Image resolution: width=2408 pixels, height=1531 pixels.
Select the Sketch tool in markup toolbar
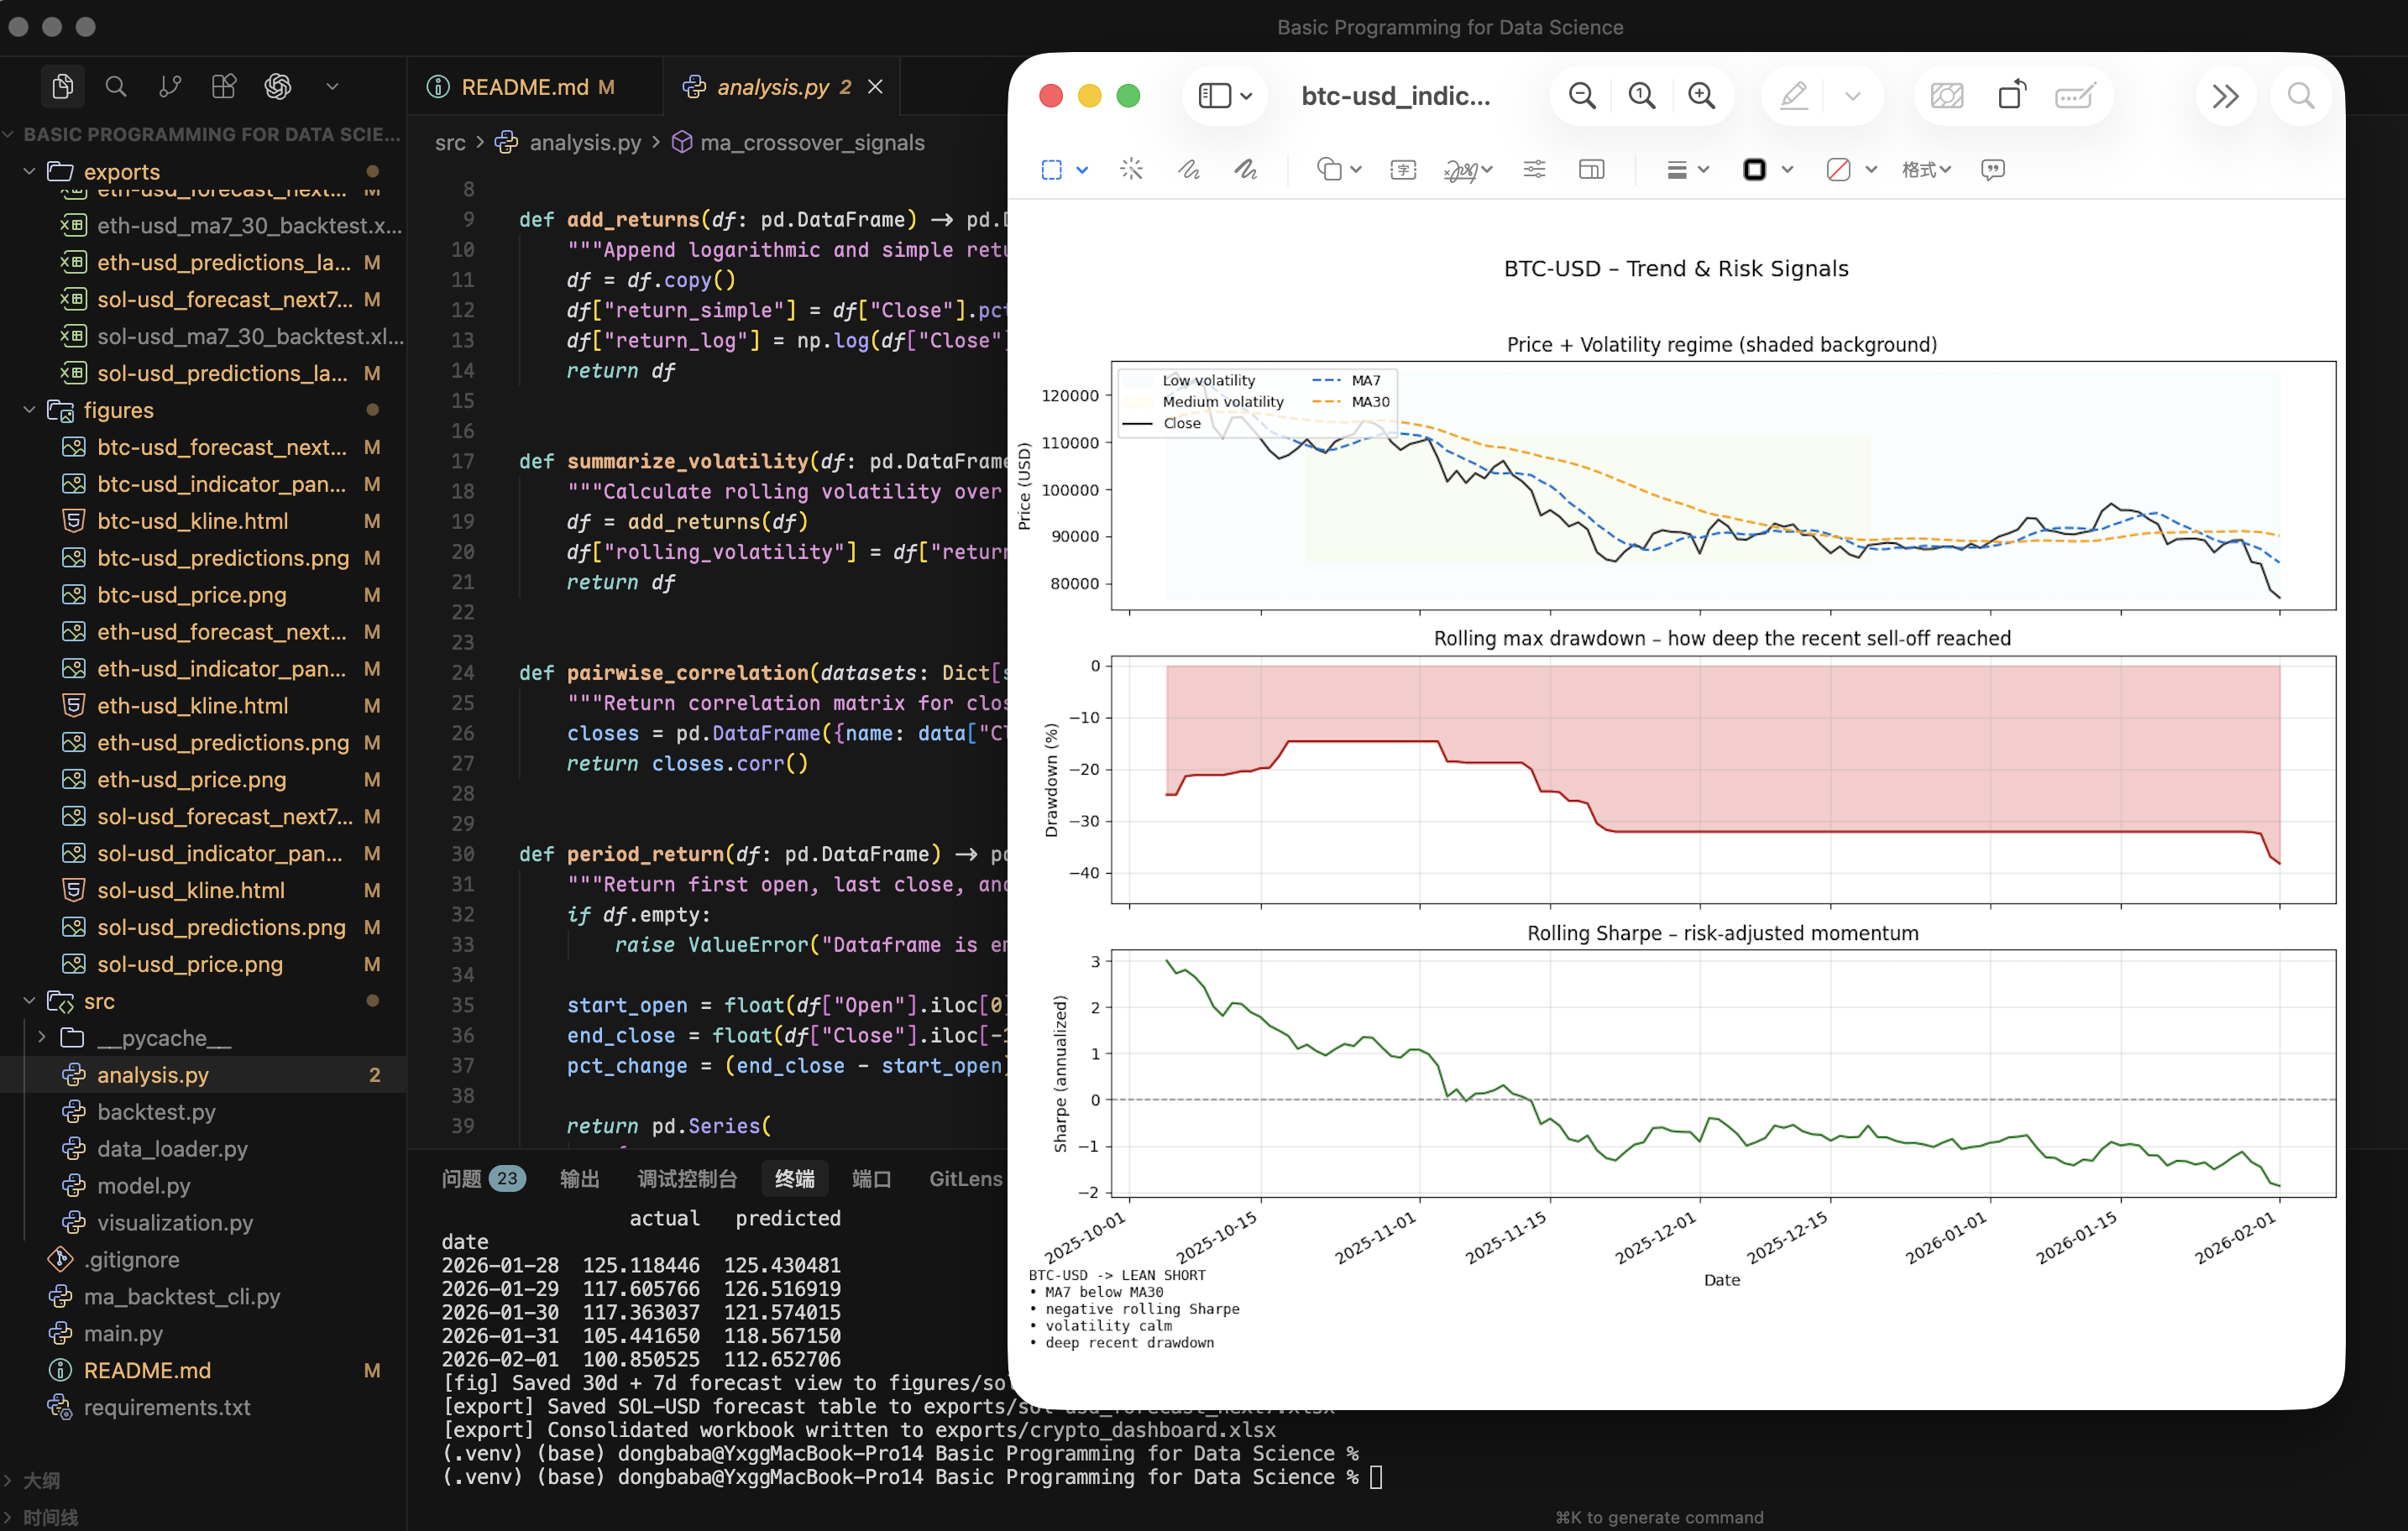click(x=1189, y=170)
